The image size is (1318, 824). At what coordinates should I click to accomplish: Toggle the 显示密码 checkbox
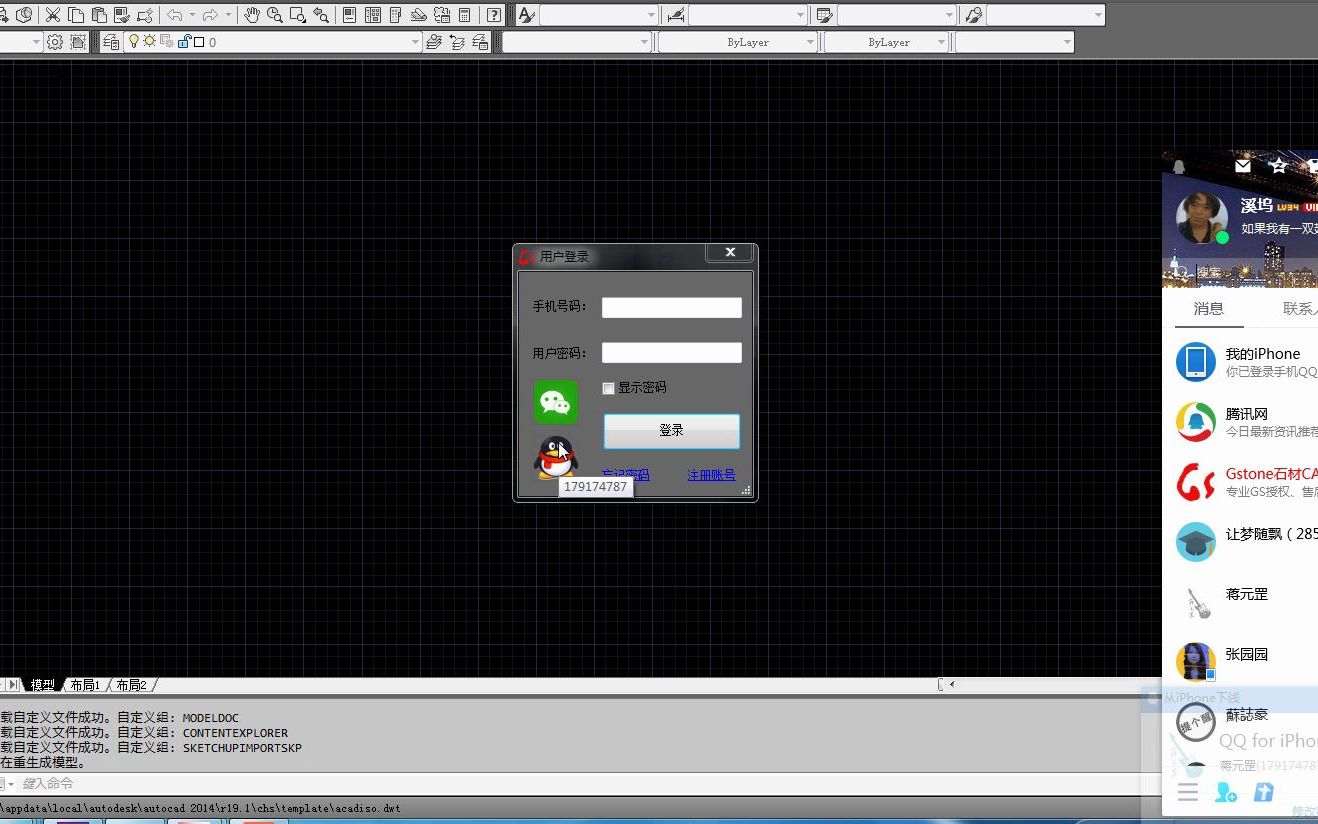(608, 388)
